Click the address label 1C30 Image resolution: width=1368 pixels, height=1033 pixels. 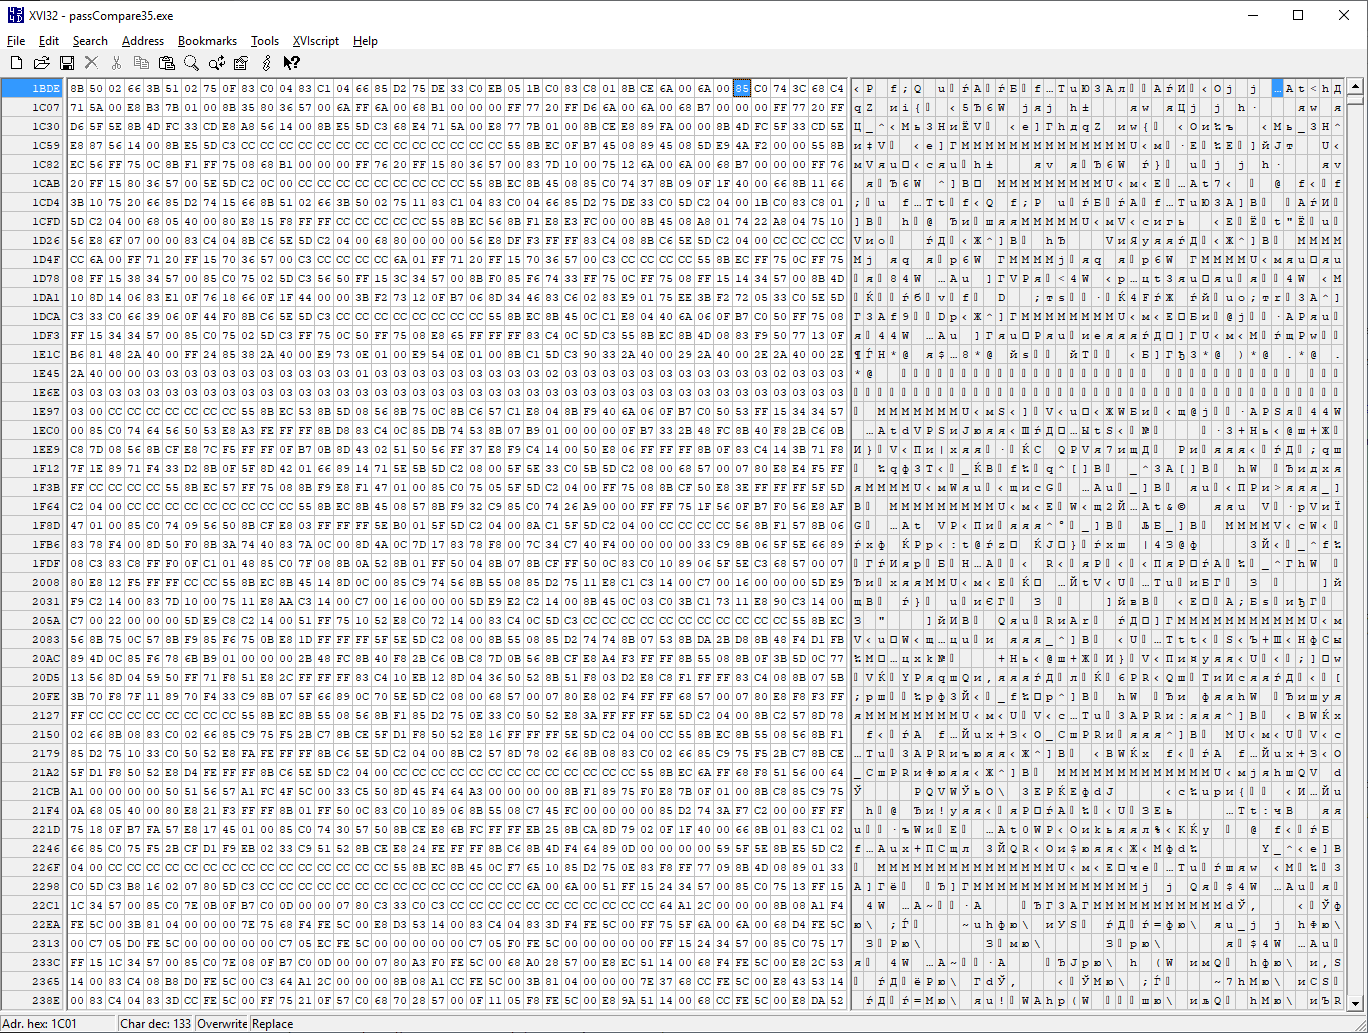tap(46, 126)
